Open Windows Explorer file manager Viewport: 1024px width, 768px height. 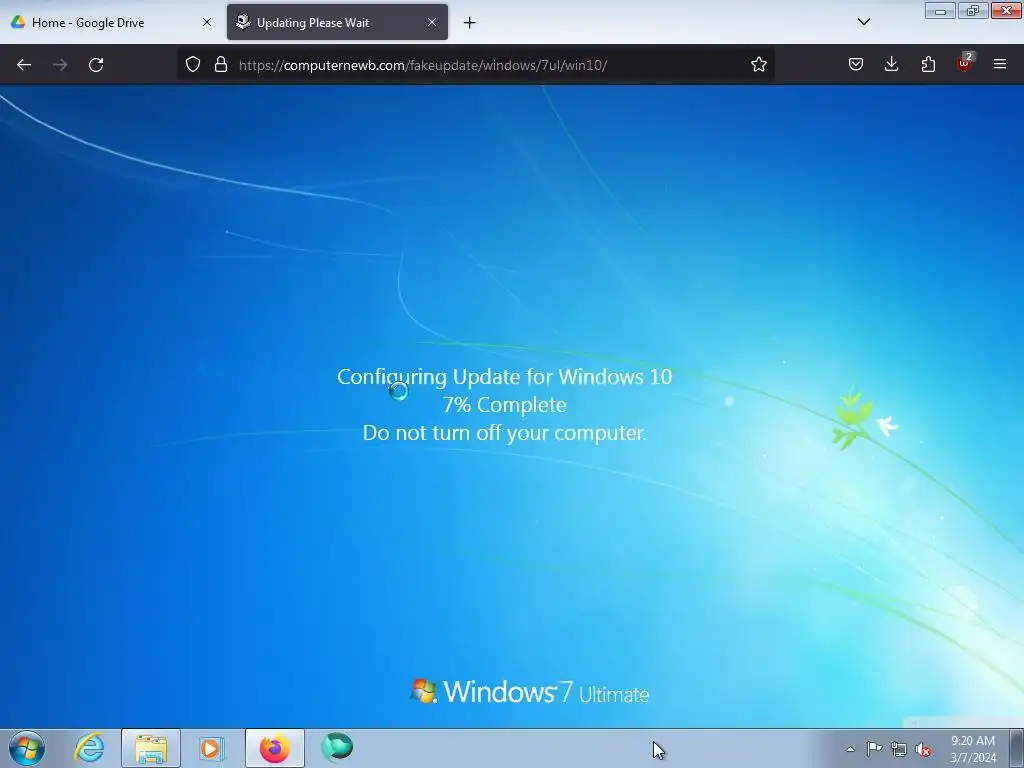tap(151, 748)
